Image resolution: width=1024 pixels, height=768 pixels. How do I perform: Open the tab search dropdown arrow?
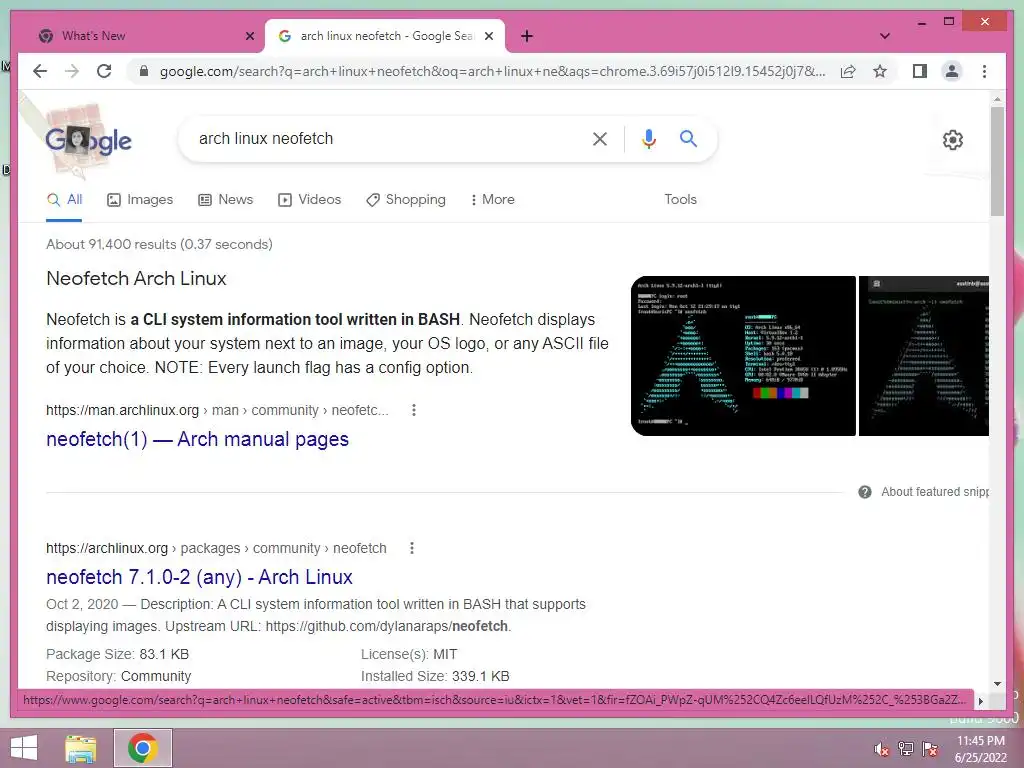click(885, 36)
